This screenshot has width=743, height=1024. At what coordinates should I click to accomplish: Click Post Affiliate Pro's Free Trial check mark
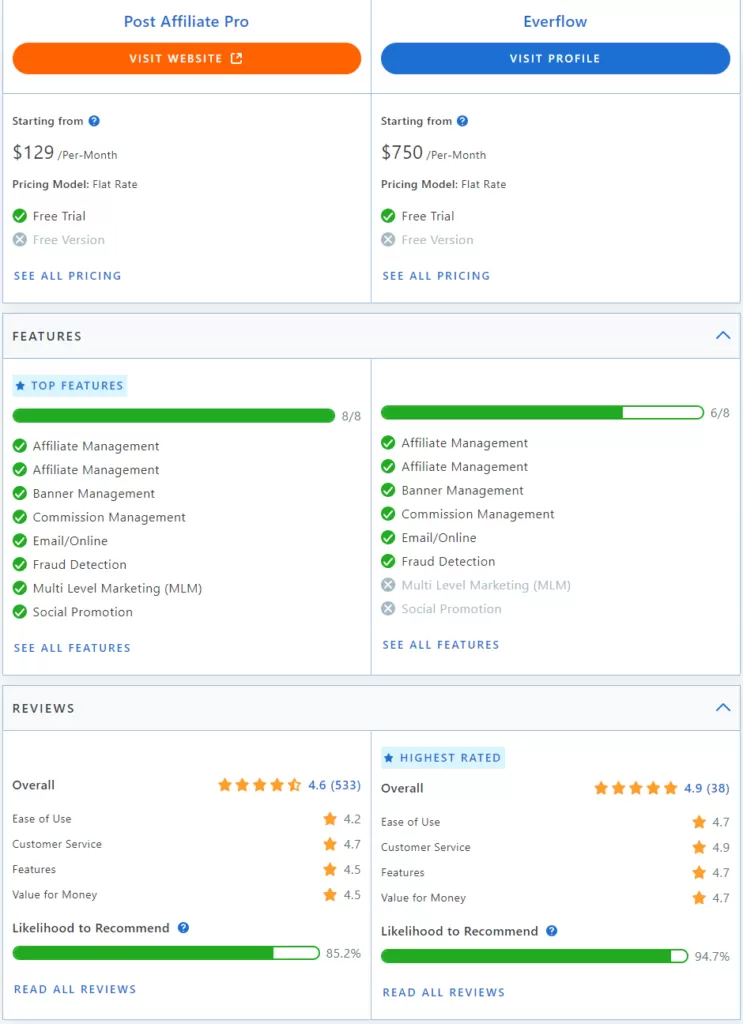click(20, 216)
